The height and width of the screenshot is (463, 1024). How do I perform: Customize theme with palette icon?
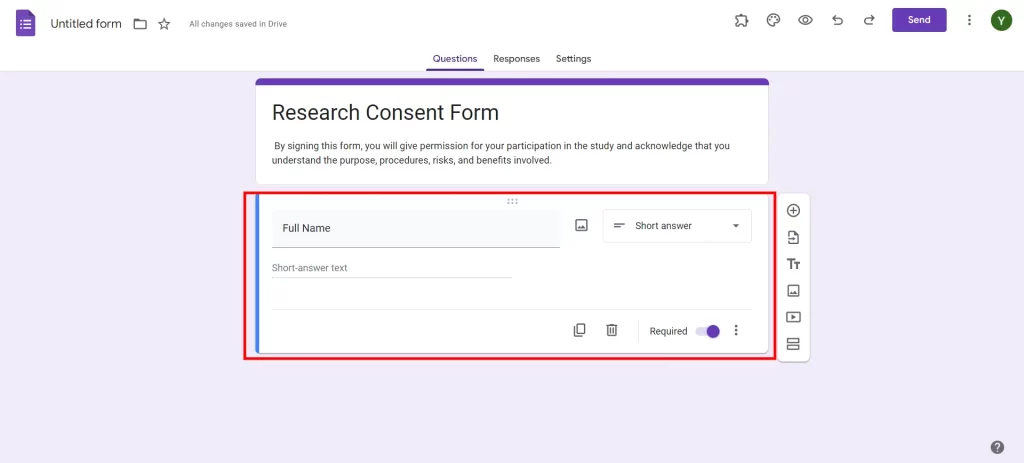pos(773,20)
